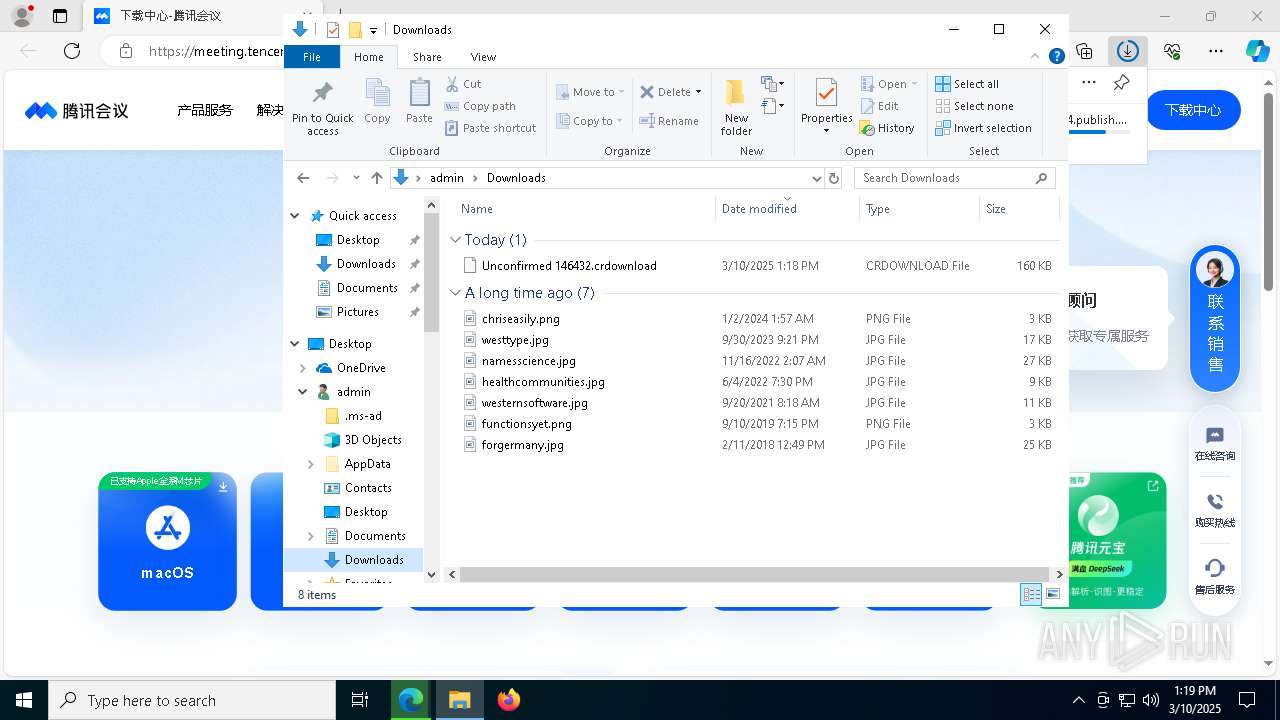The image size is (1280, 720).
Task: Open the Copy to dropdown
Action: click(x=589, y=121)
